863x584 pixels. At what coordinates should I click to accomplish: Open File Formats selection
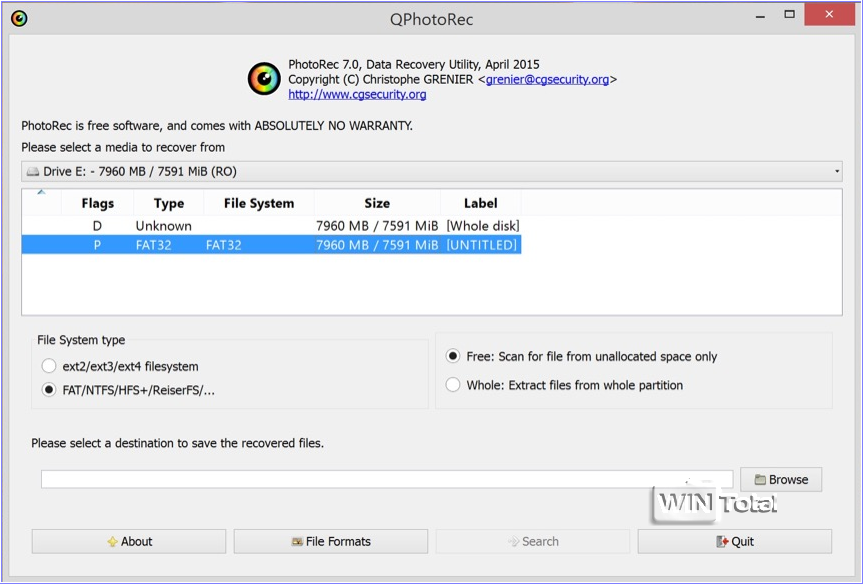coord(331,542)
